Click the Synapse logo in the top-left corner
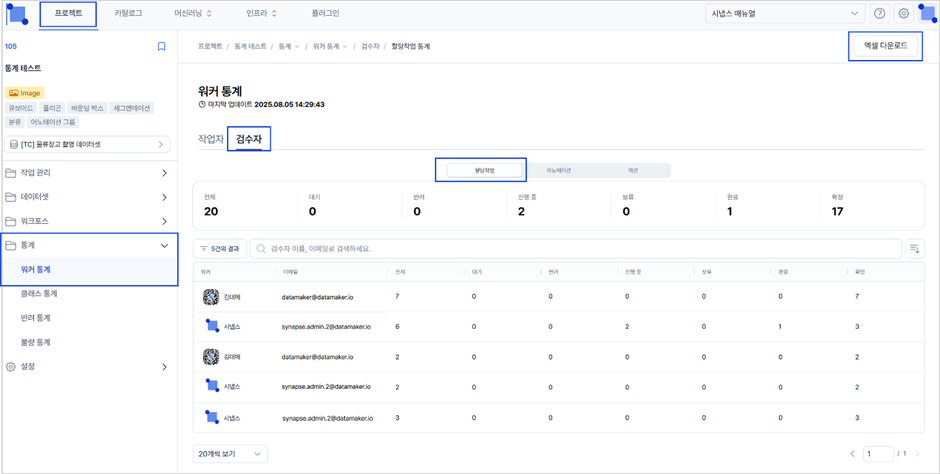 pos(17,13)
